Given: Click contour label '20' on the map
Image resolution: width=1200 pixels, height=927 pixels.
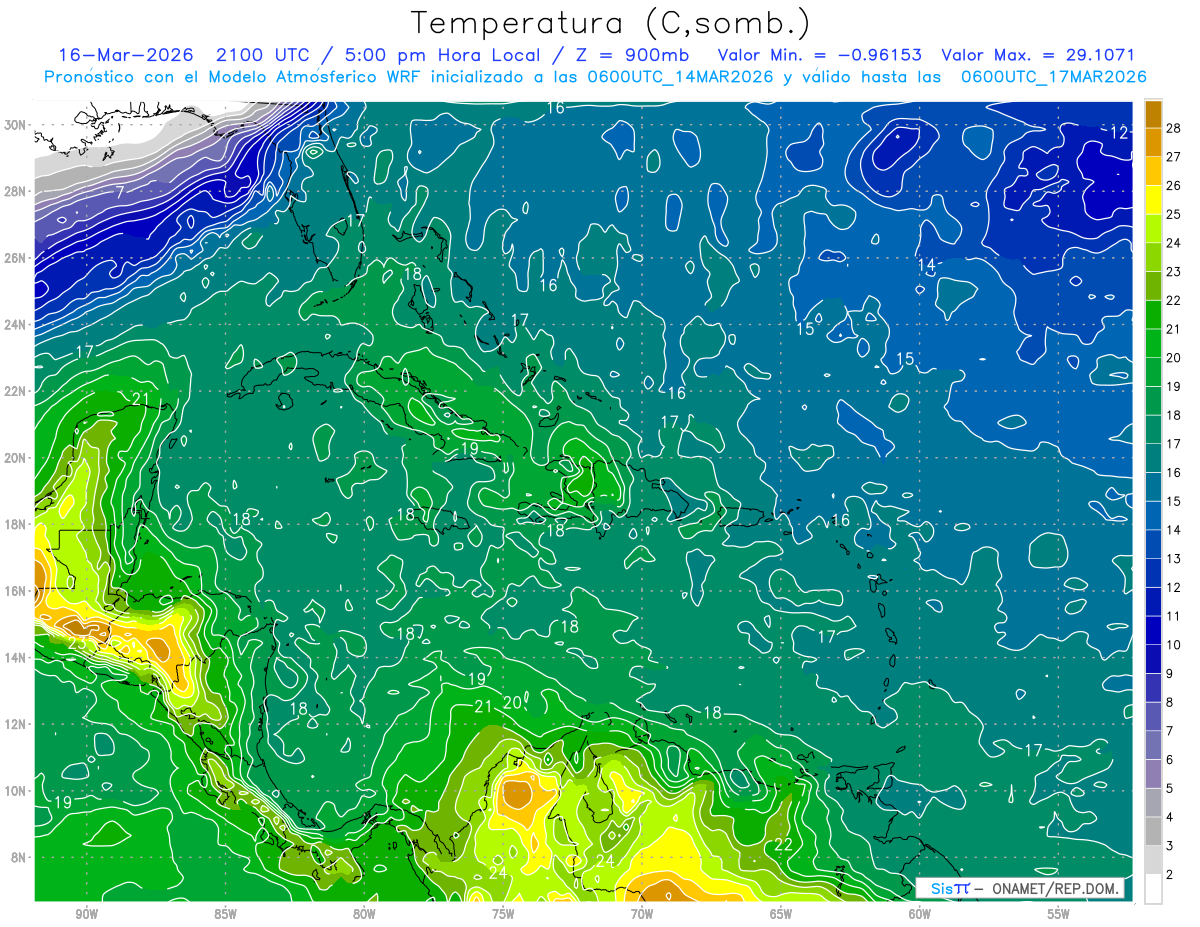Looking at the screenshot, I should point(512,702).
